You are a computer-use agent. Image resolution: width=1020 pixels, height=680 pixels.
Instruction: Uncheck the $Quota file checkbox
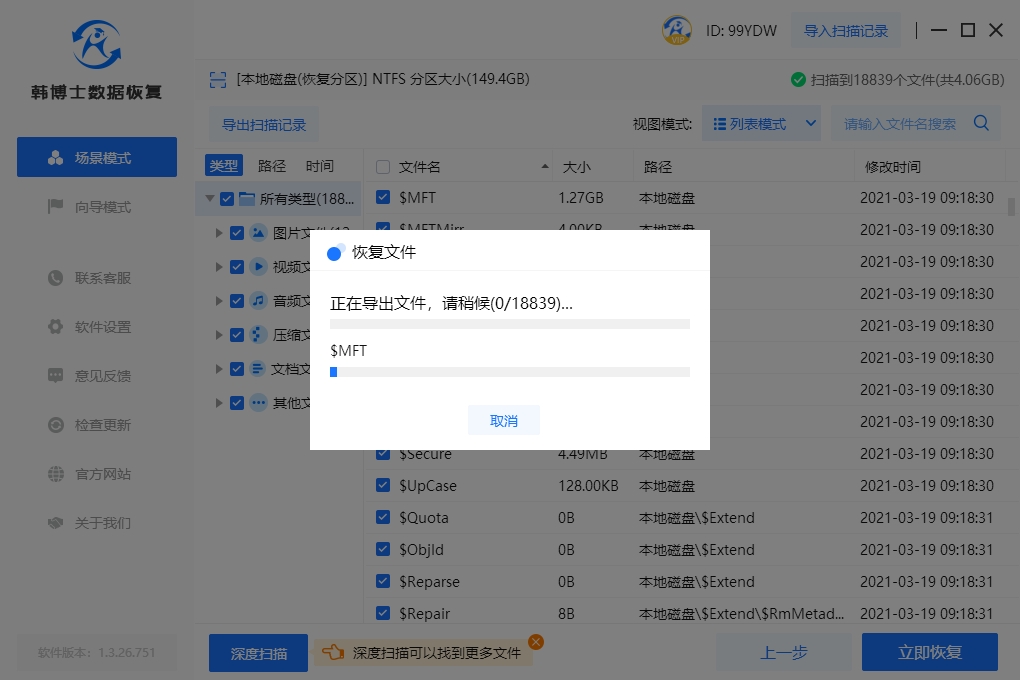[383, 518]
